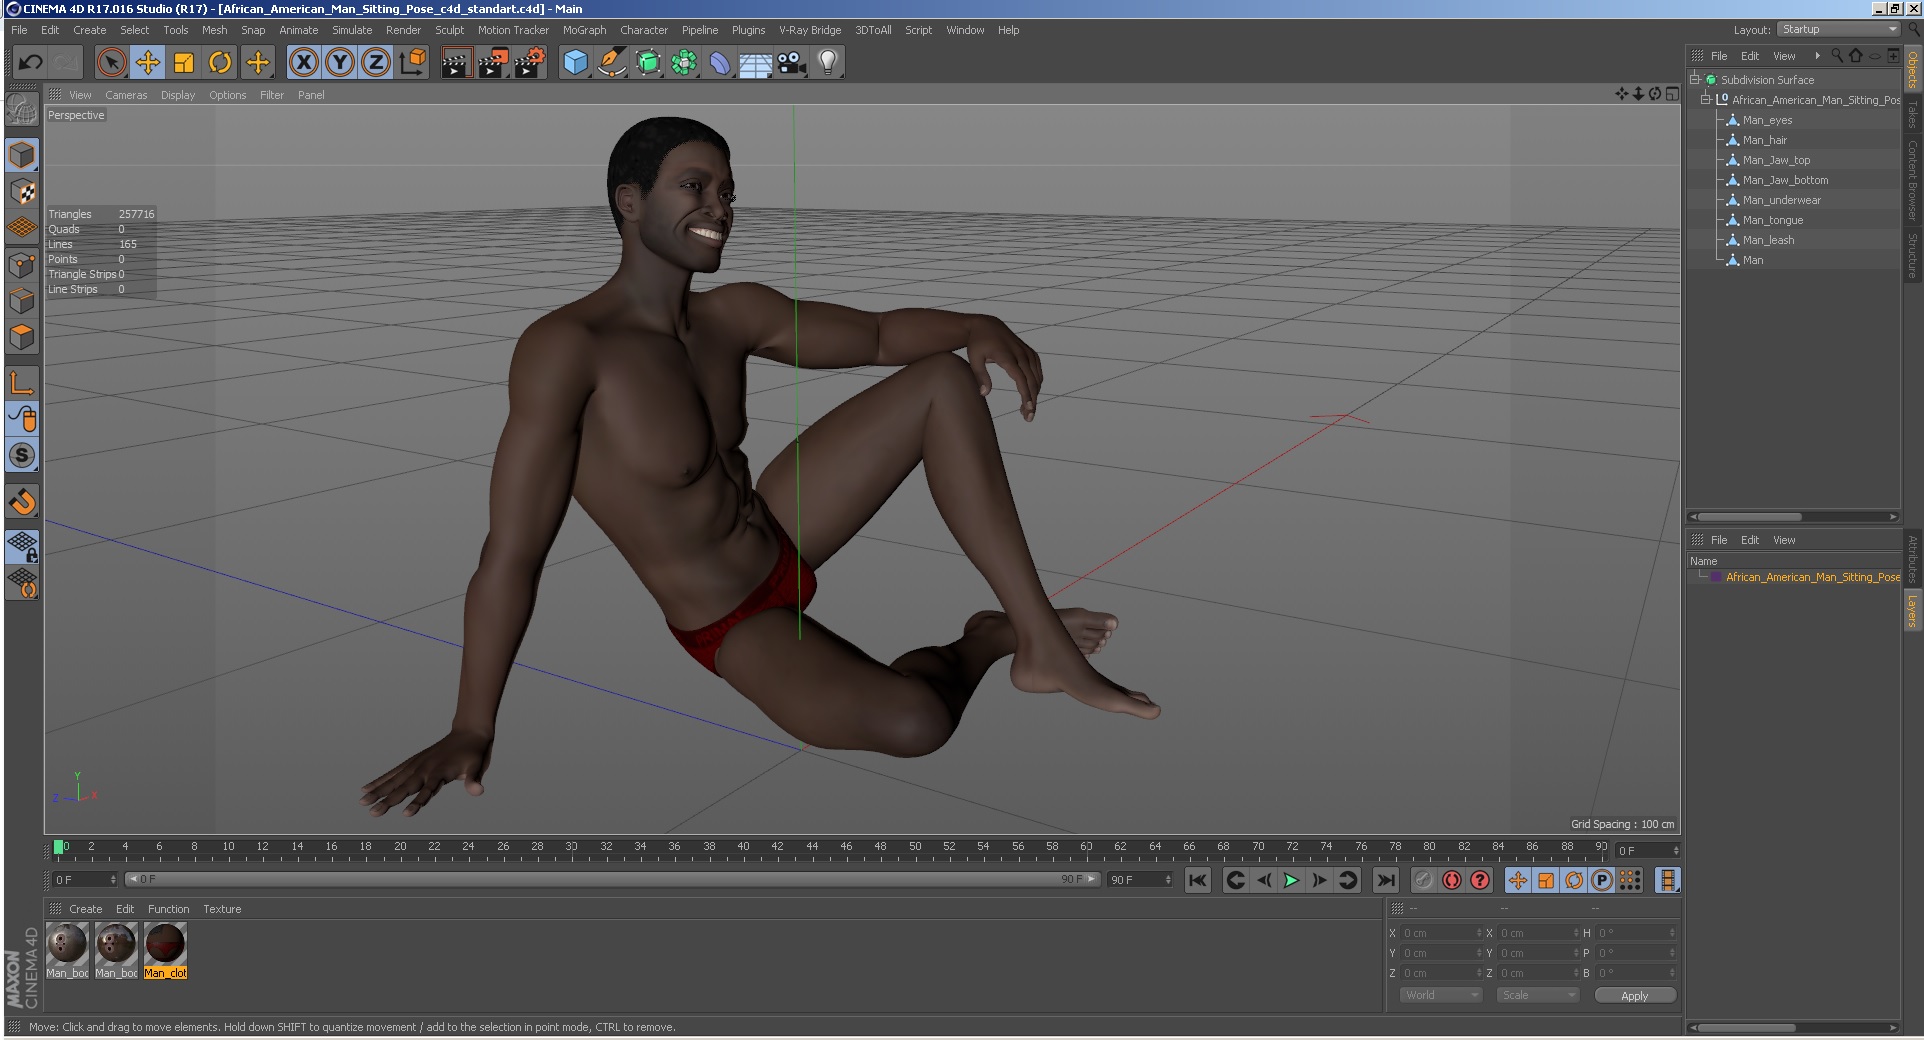Select the Scale tool in top toolbar
Image resolution: width=1924 pixels, height=1040 pixels.
pos(184,63)
